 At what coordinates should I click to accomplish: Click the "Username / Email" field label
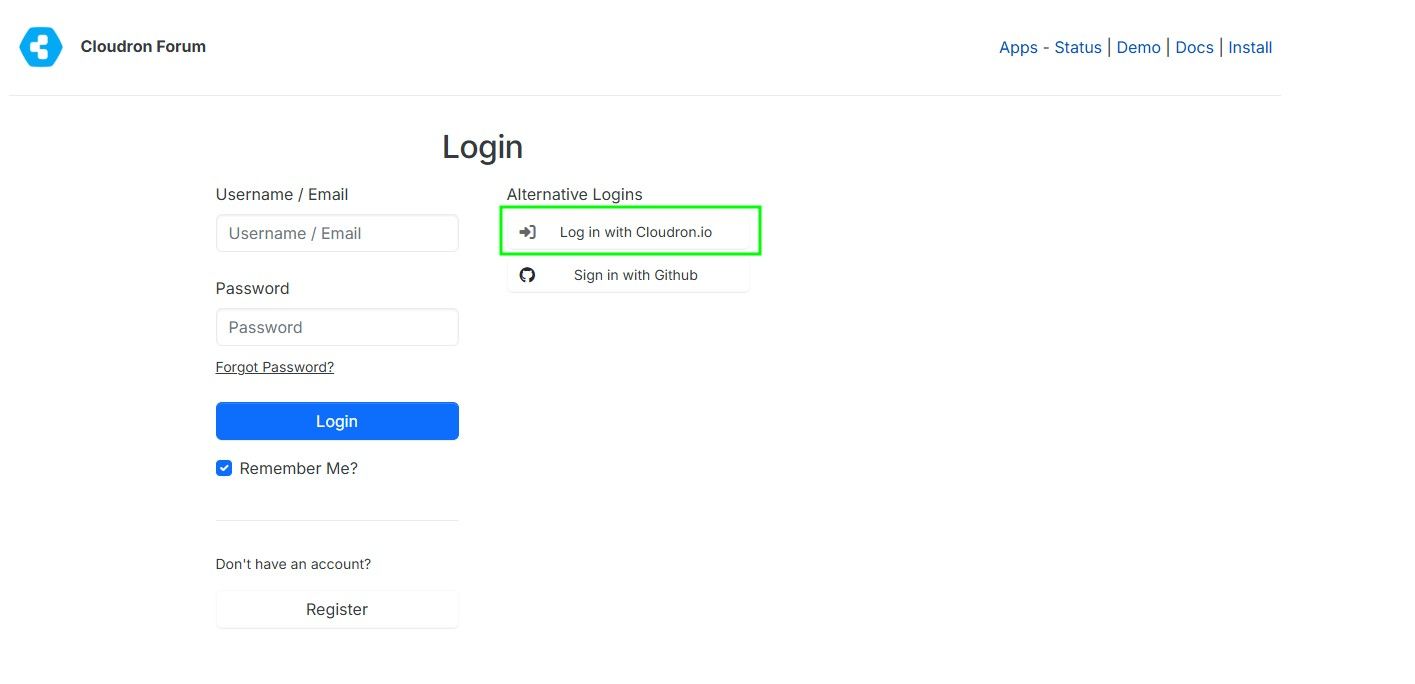point(282,194)
